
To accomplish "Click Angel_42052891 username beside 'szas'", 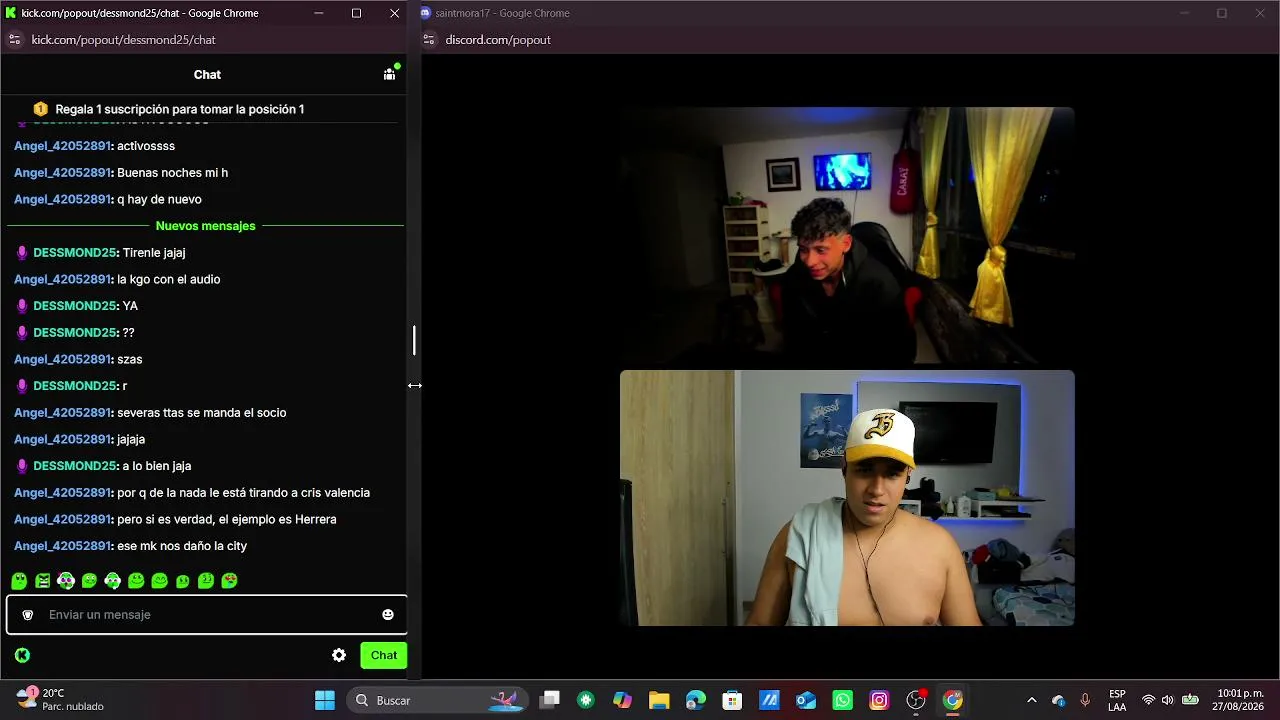I will pyautogui.click(x=62, y=359).
